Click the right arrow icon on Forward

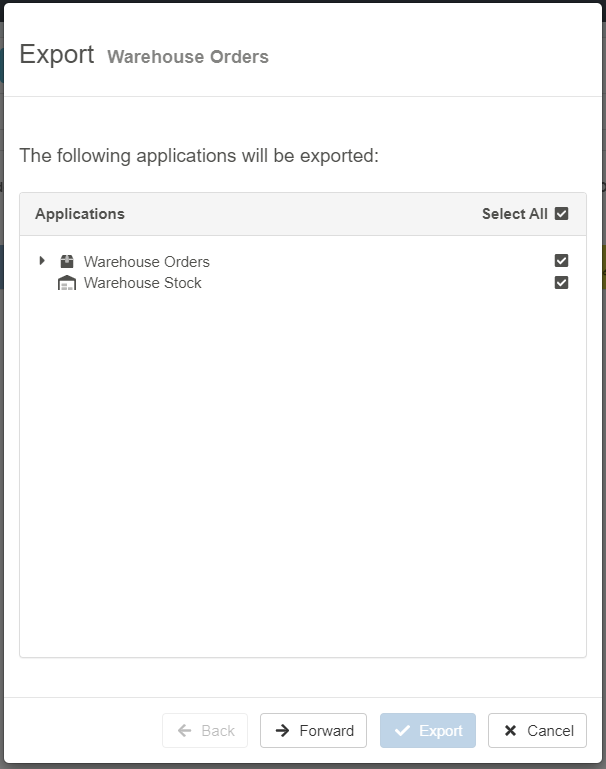[x=283, y=731]
